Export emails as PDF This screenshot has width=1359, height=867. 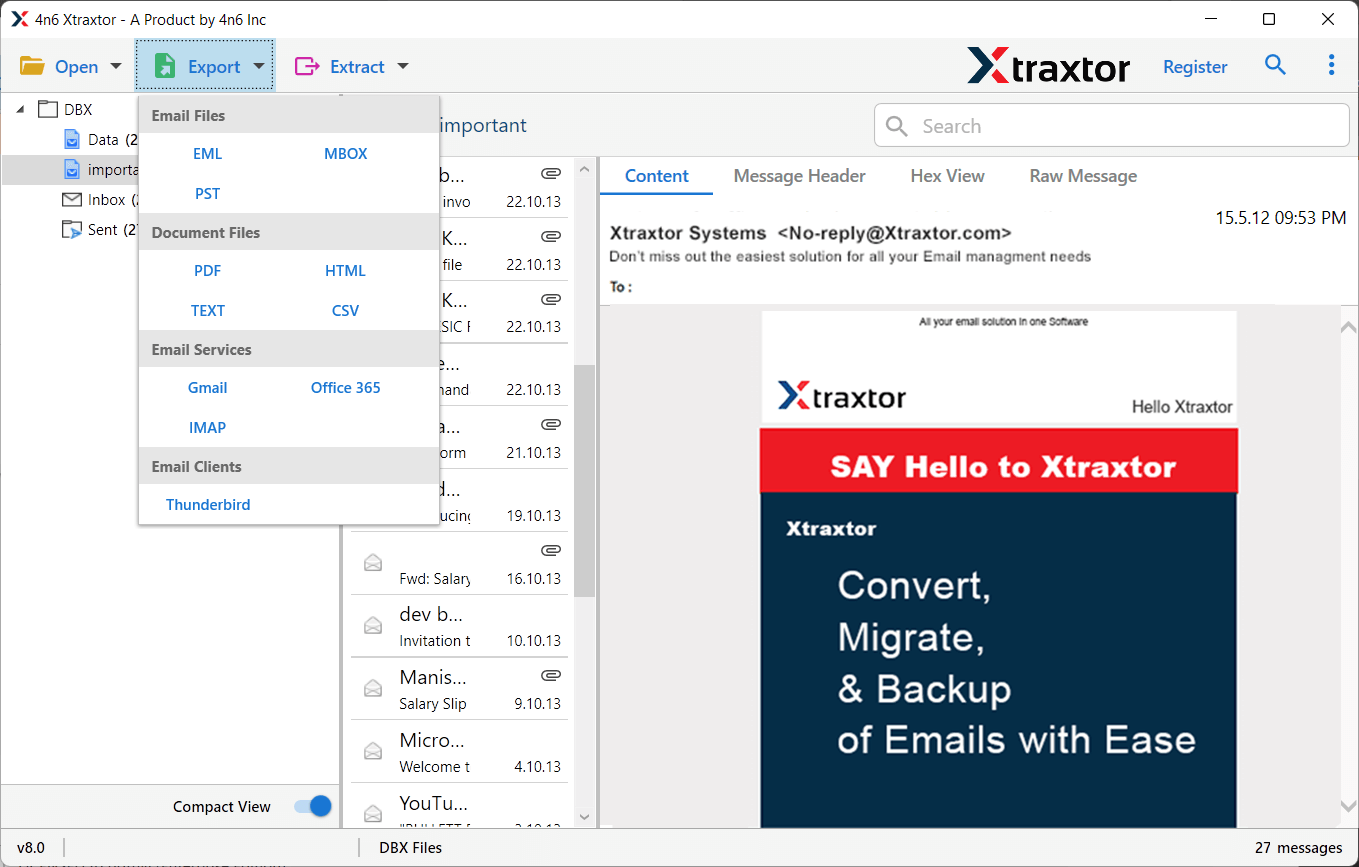208,271
